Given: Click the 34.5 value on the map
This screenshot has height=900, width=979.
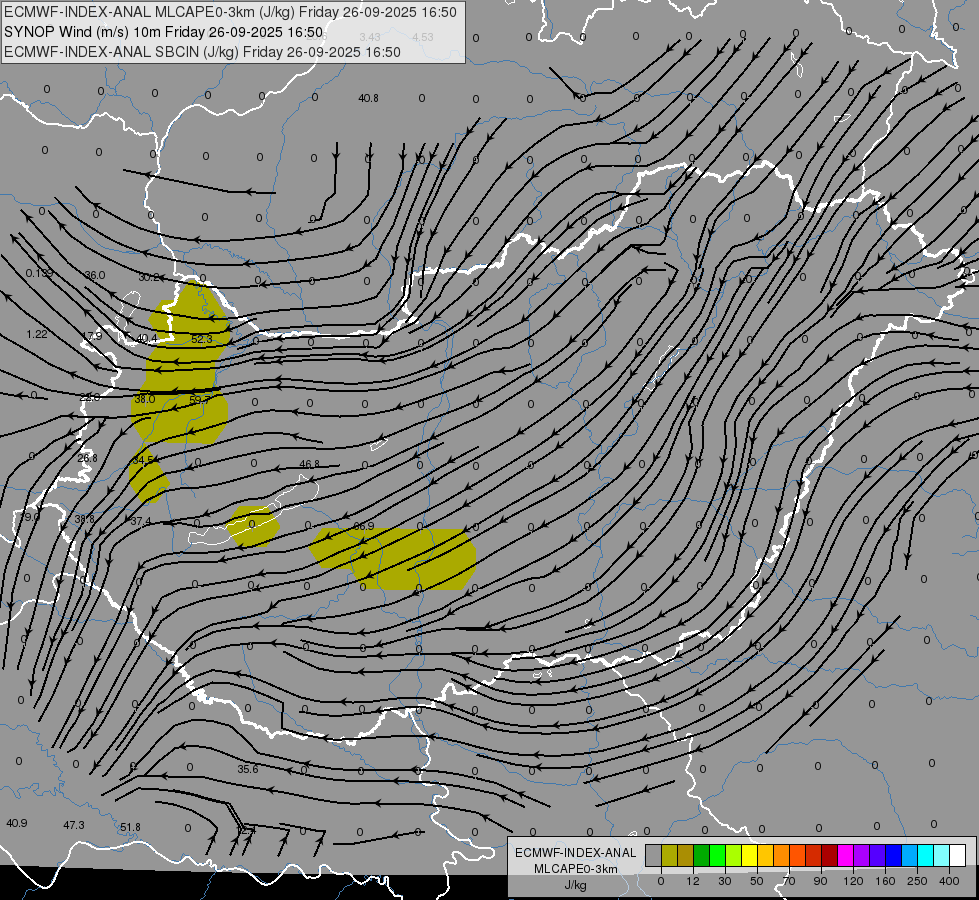Looking at the screenshot, I should (x=143, y=460).
